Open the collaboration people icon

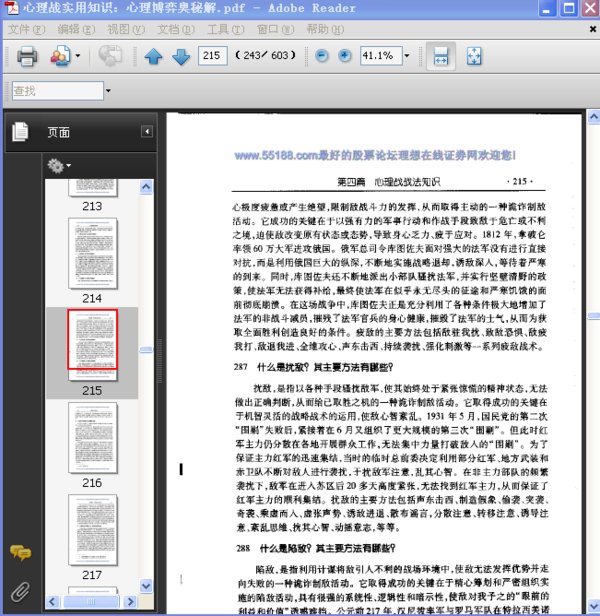61,56
